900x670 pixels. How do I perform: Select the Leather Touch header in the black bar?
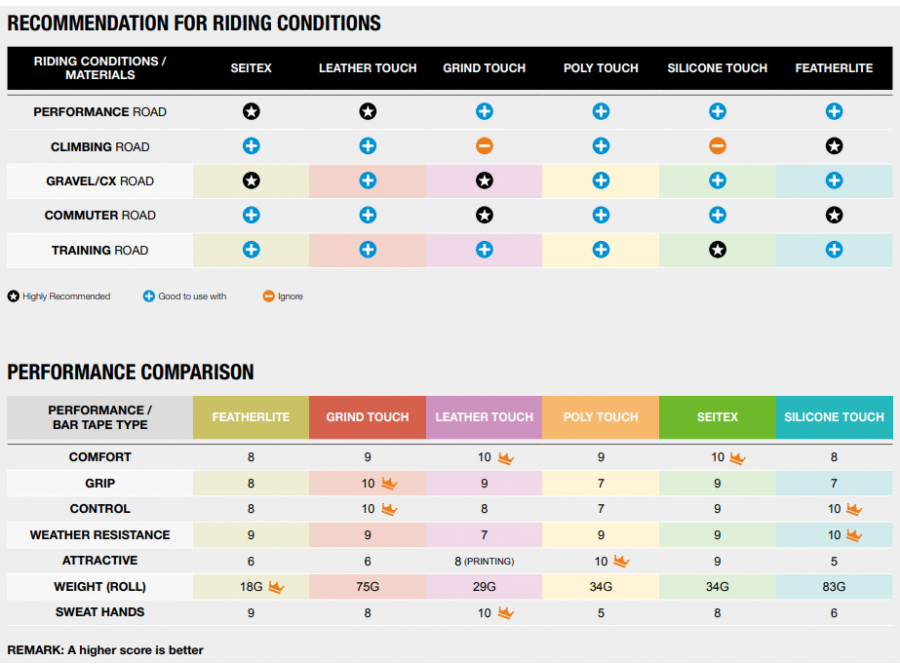pyautogui.click(x=367, y=68)
